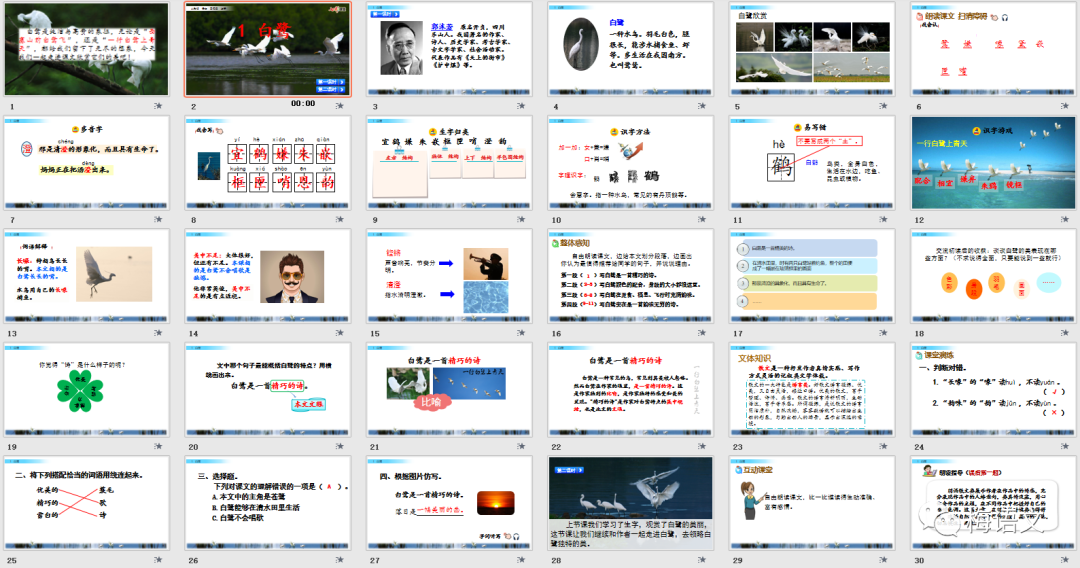Viewport: 1080px width, 568px height.
Task: Select slide 22 paragraph text slide
Action: (631, 390)
